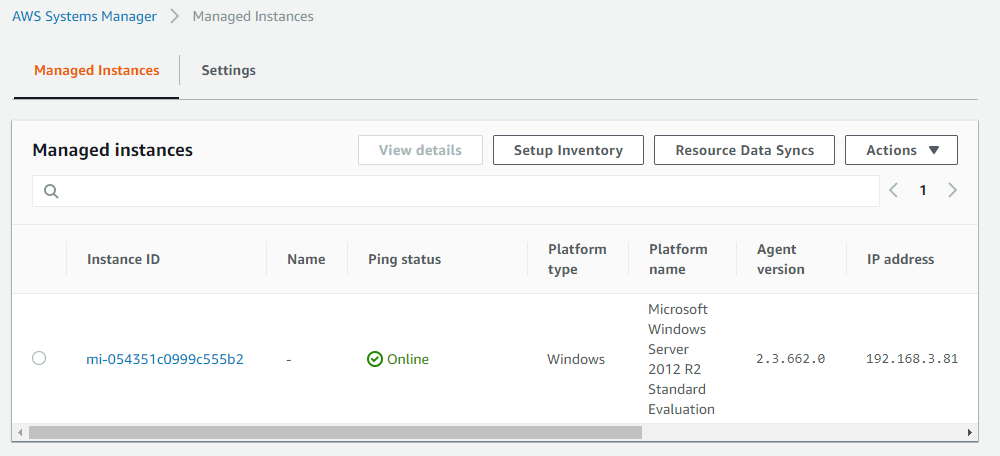Viewport: 1000px width, 456px height.
Task: Open the AWS Systems Manager breadcrumb link
Action: [x=84, y=17]
